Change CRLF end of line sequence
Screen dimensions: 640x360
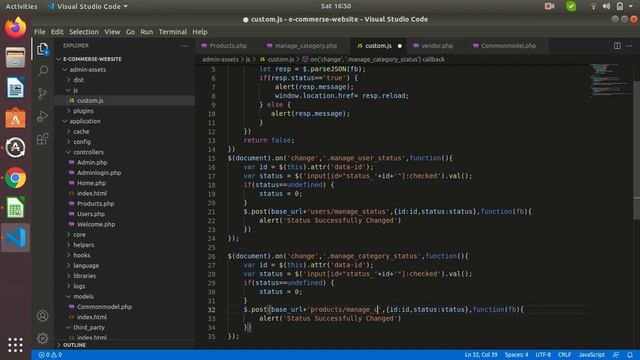coord(564,355)
